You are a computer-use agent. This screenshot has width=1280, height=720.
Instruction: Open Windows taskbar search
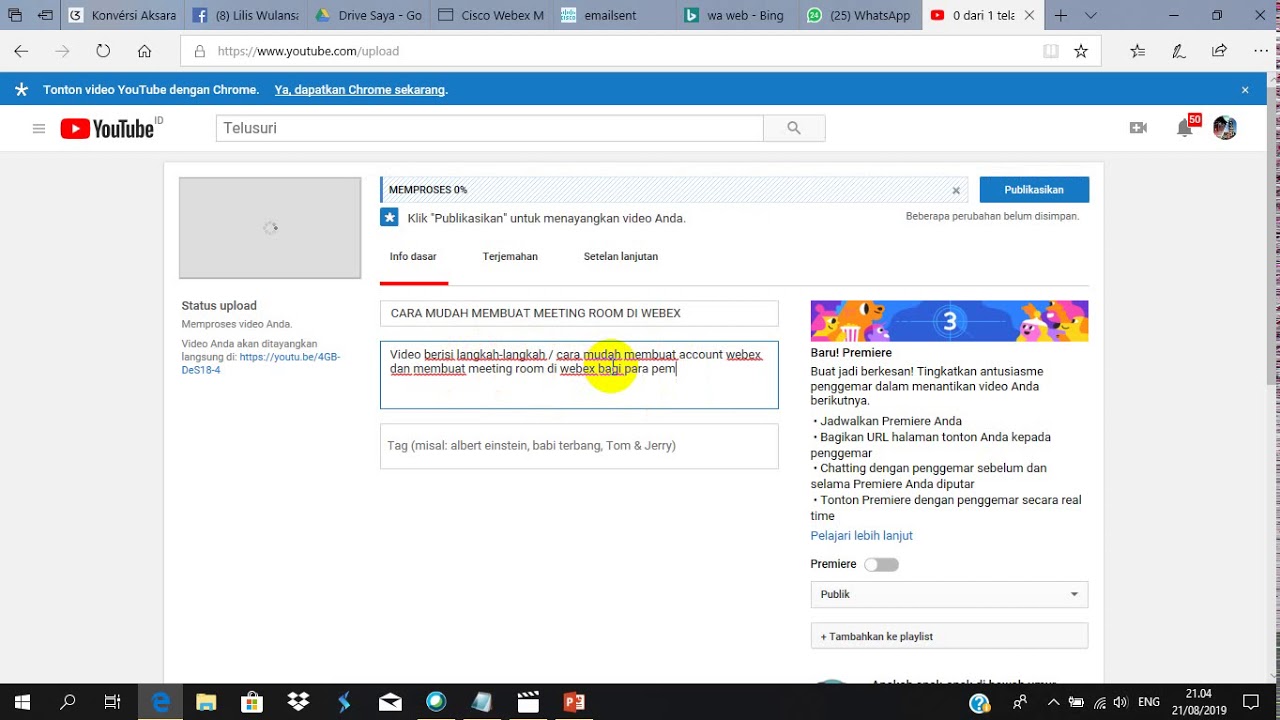(x=67, y=702)
